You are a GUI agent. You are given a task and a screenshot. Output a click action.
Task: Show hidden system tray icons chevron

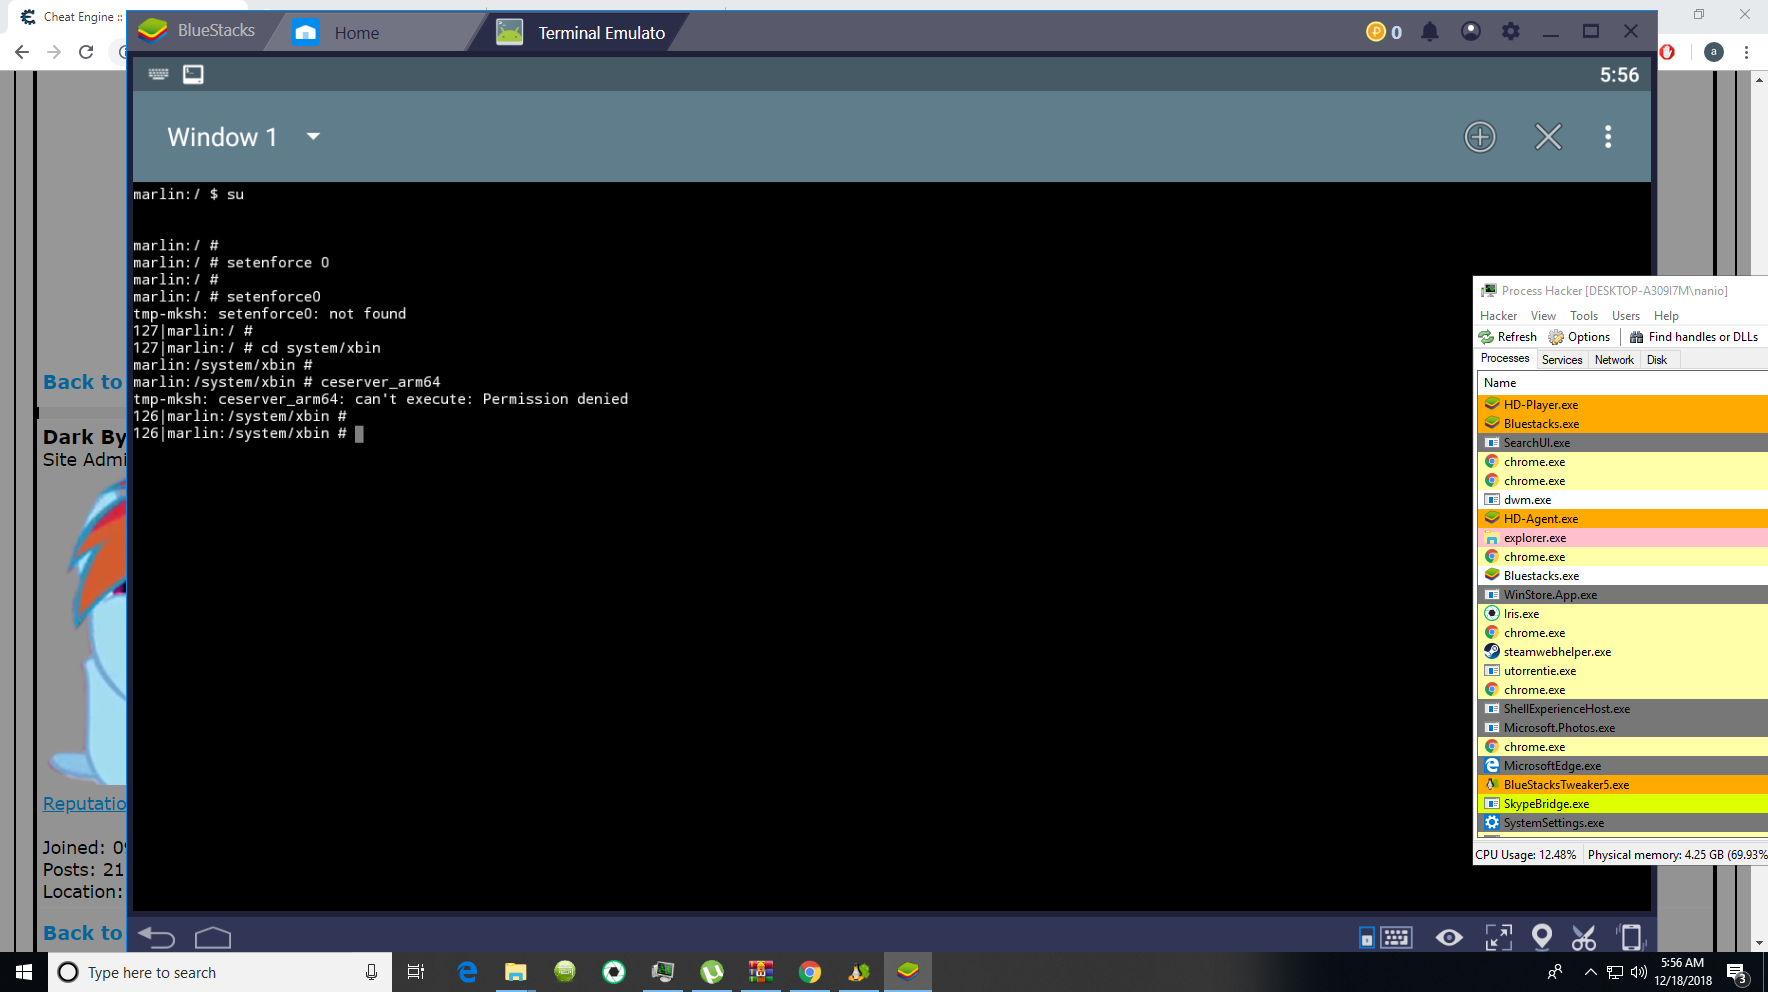(x=1591, y=972)
